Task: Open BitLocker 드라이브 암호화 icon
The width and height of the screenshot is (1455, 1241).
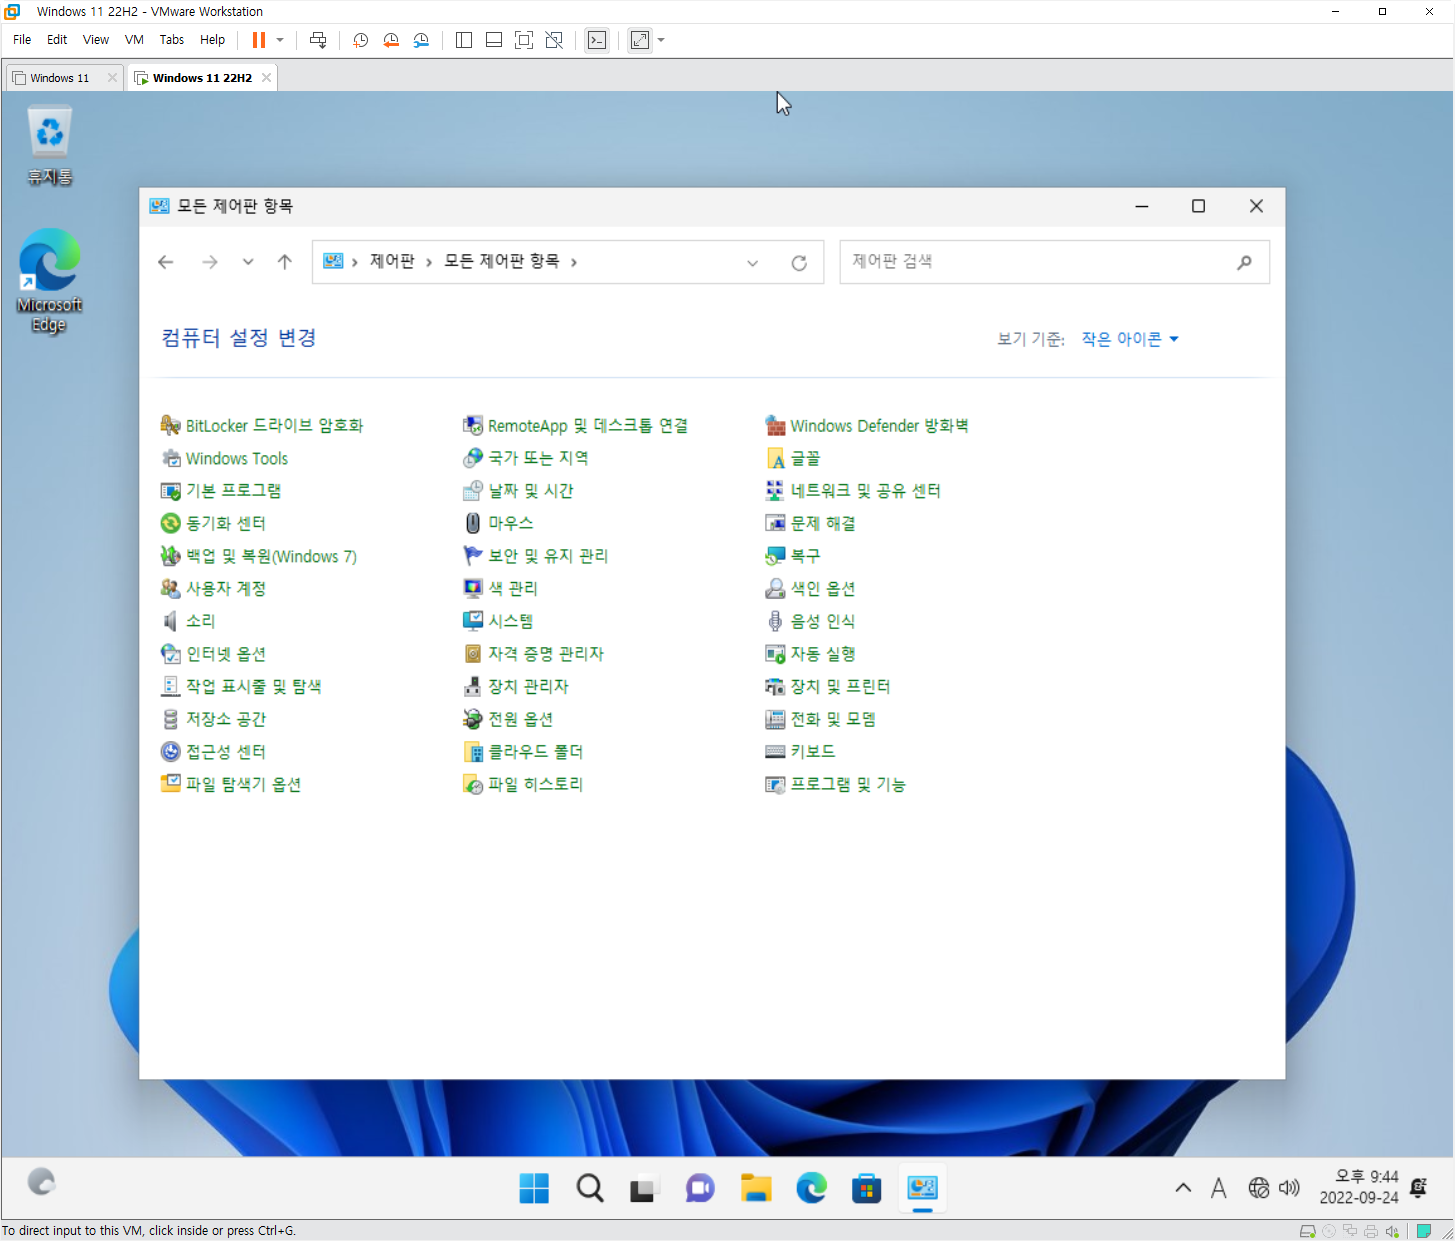Action: pos(170,426)
